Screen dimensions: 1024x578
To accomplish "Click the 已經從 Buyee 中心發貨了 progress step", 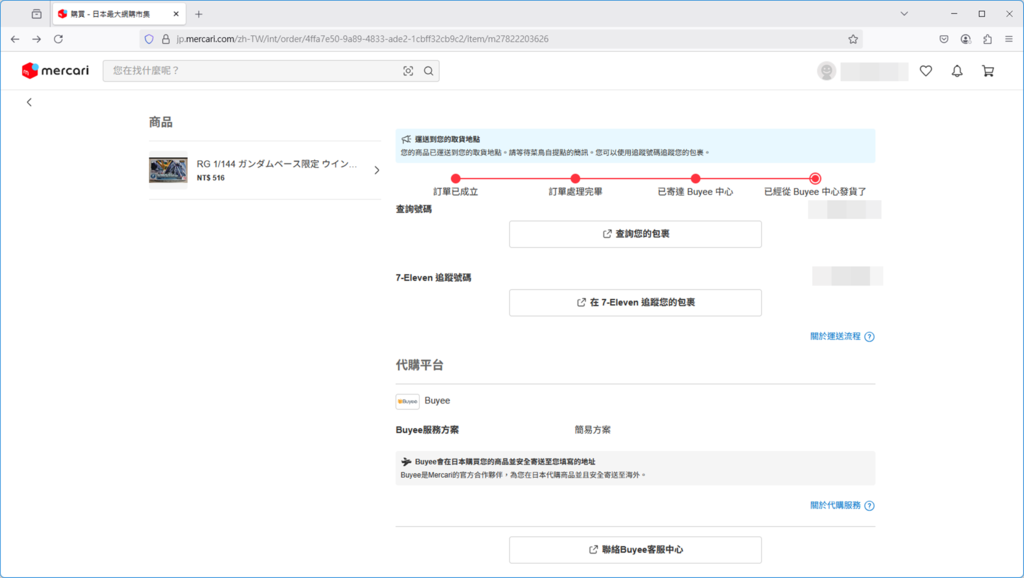I will (x=815, y=191).
